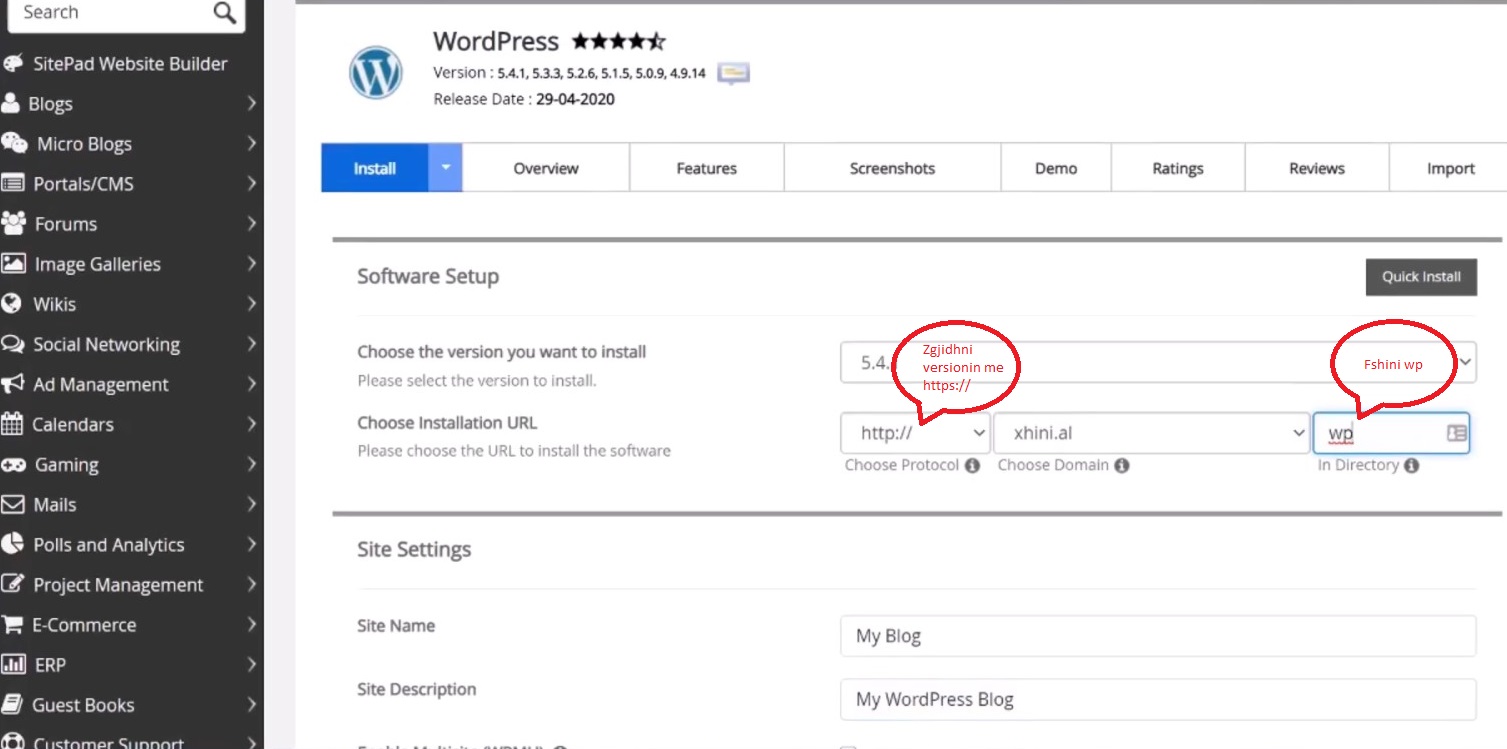Open the version selection dropdown
This screenshot has width=1507, height=749.
(1158, 362)
